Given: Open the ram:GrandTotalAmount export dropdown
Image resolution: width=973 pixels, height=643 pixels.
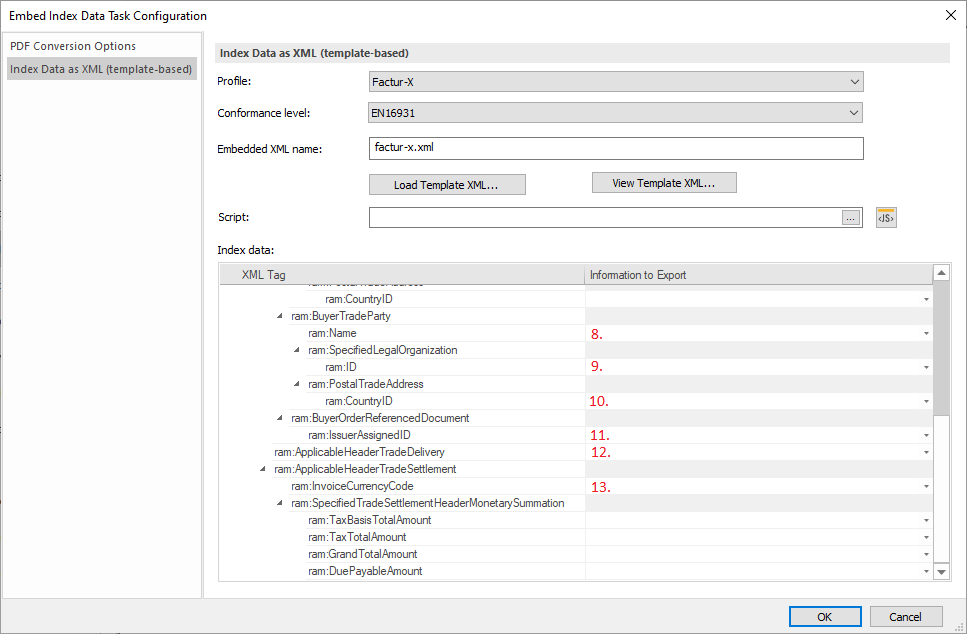Looking at the screenshot, I should click(x=925, y=555).
